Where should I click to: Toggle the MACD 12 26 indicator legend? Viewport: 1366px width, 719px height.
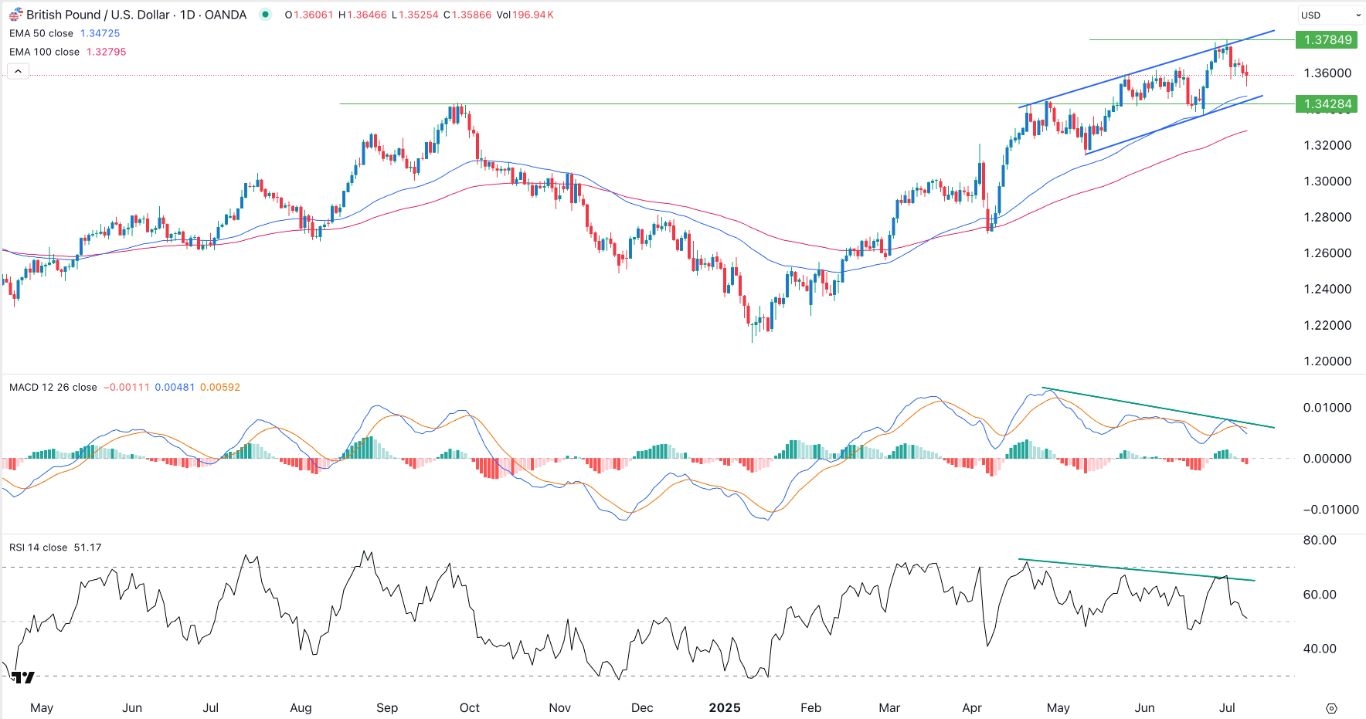click(40, 388)
